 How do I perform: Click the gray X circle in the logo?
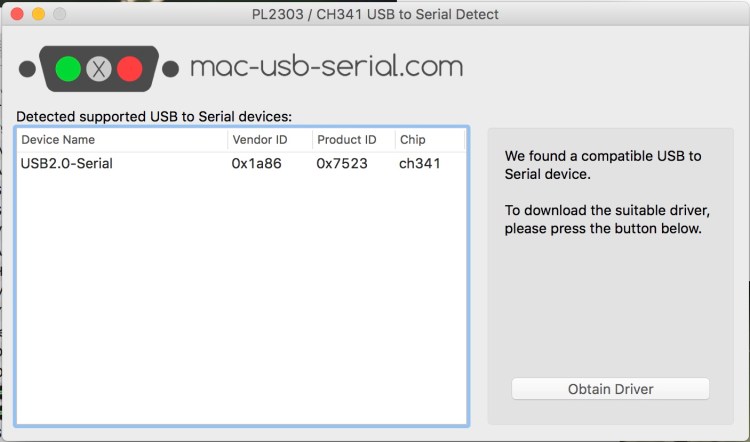coord(98,69)
